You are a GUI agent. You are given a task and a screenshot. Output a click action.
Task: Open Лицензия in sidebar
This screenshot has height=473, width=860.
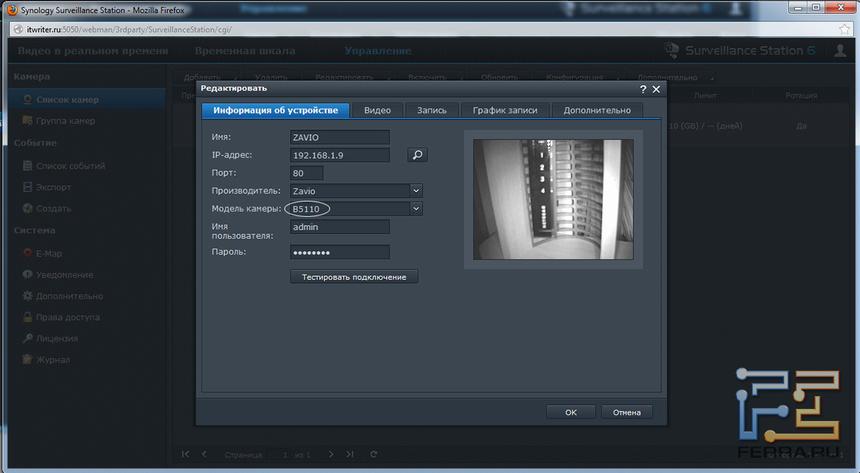[58, 339]
